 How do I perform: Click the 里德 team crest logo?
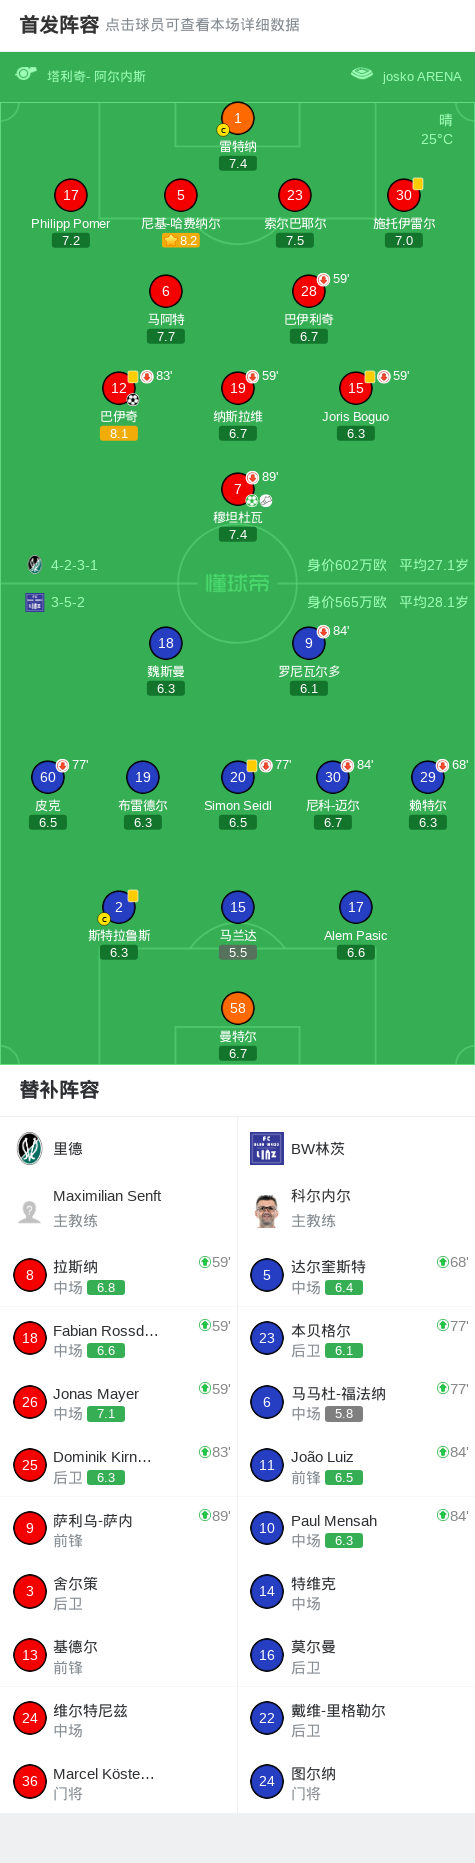point(30,1148)
